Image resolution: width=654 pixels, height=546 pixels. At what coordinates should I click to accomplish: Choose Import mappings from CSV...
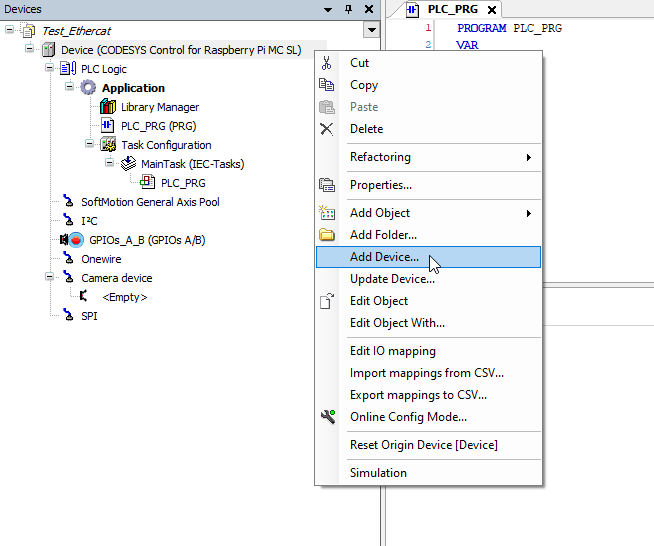click(x=428, y=373)
